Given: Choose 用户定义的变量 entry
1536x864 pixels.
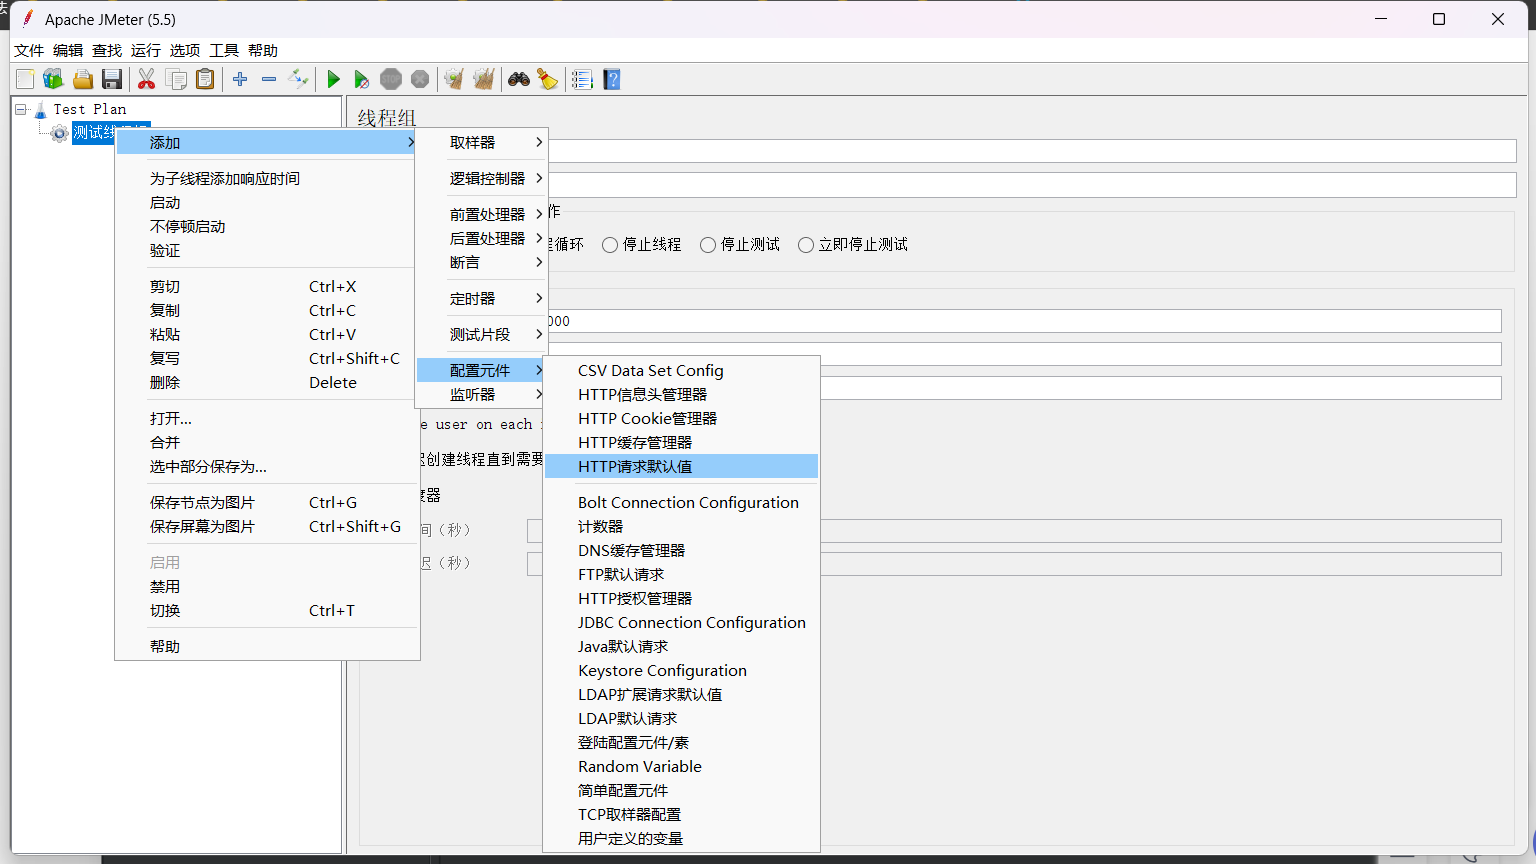Looking at the screenshot, I should (681, 839).
